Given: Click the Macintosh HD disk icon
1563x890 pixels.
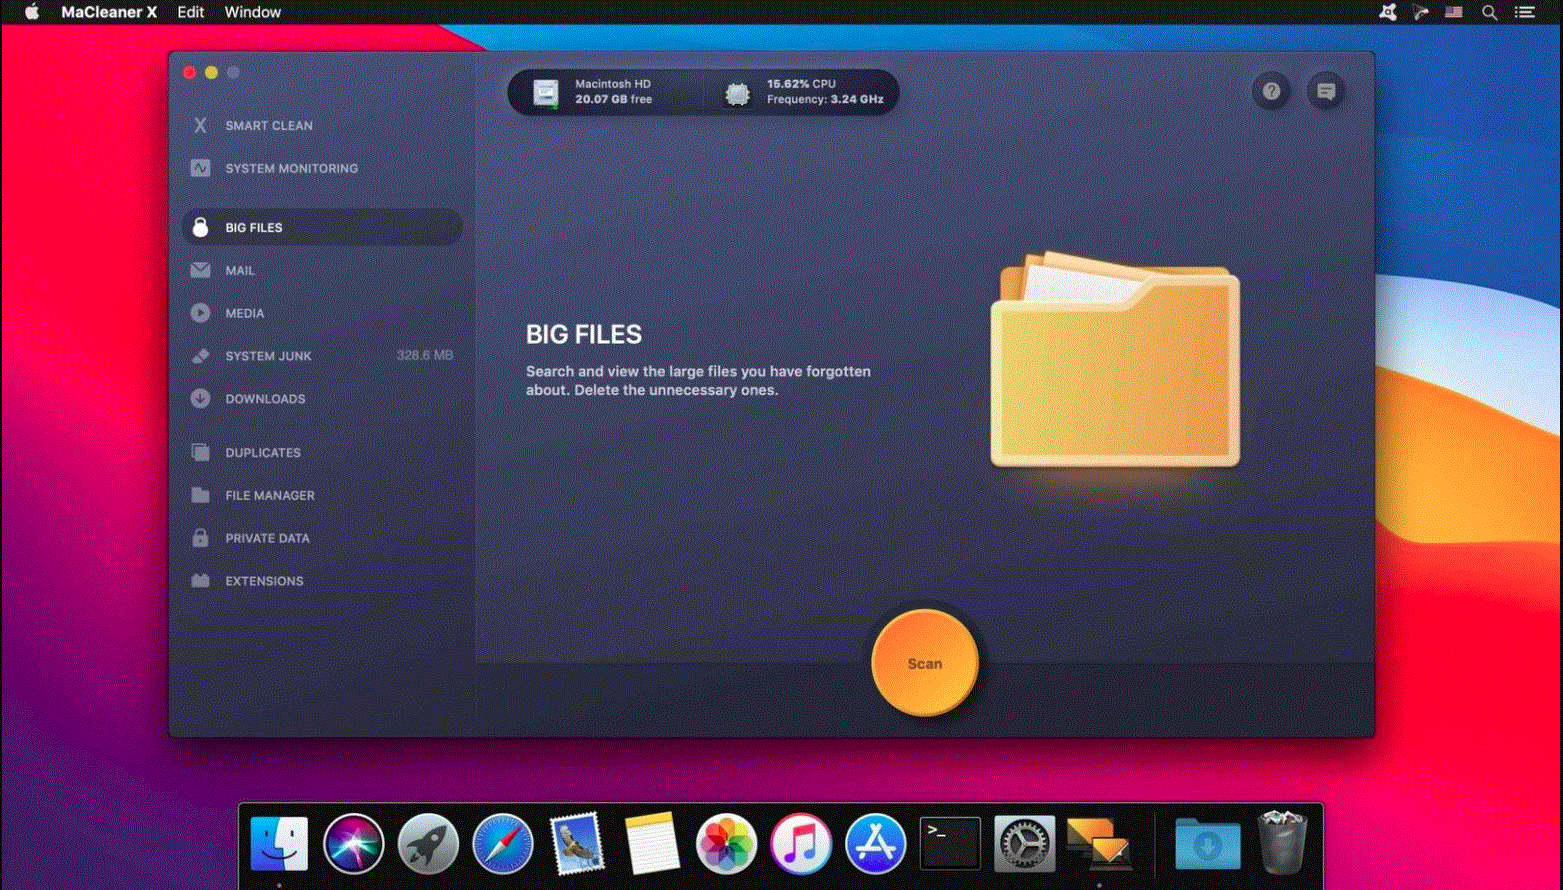Looking at the screenshot, I should [x=546, y=93].
